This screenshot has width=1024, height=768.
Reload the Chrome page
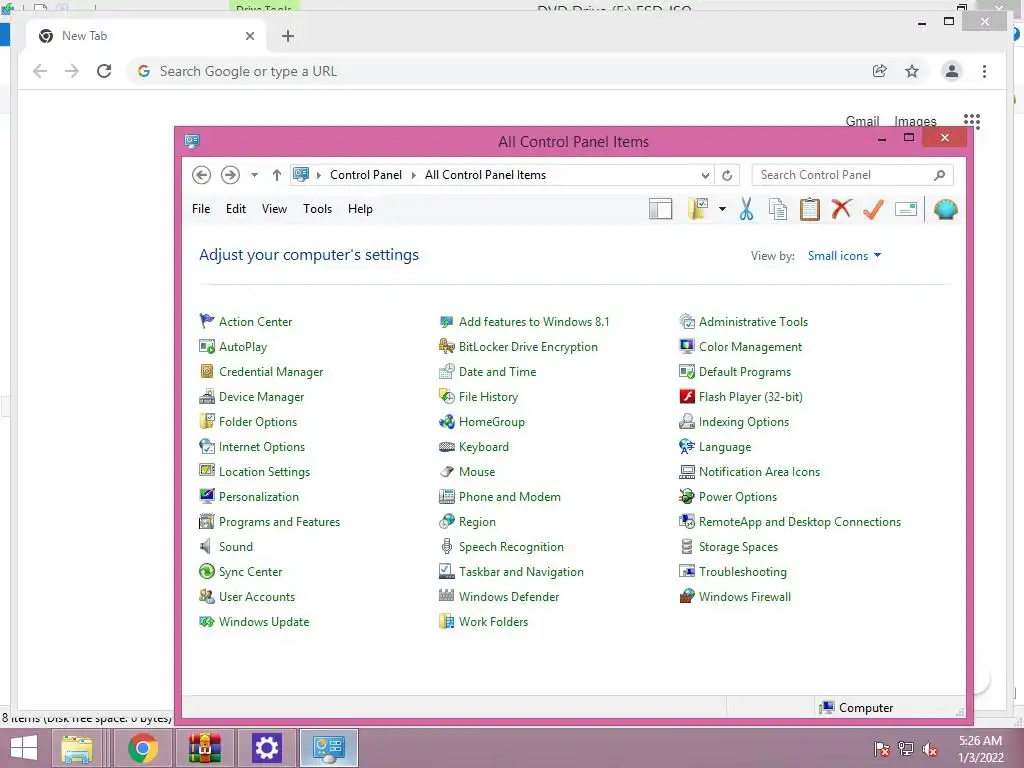(x=104, y=71)
